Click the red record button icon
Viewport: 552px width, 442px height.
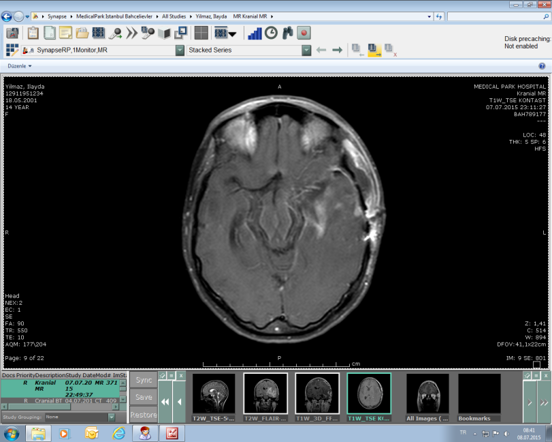304,33
